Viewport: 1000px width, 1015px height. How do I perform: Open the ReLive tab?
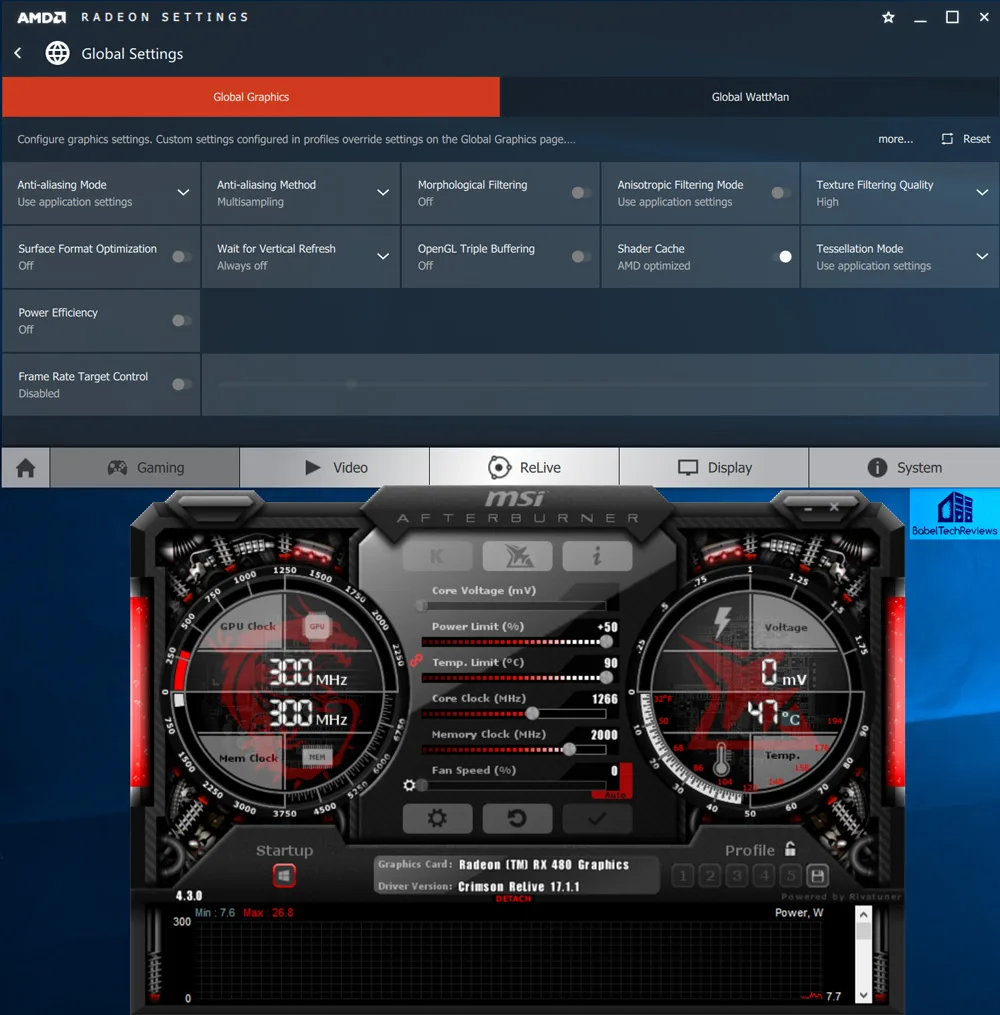point(524,467)
